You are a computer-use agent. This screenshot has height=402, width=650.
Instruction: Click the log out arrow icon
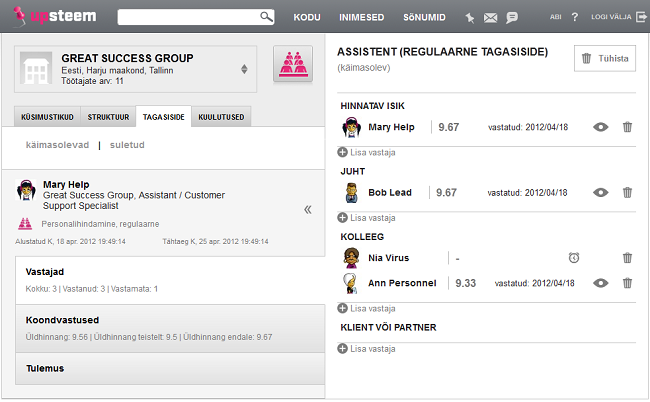(641, 17)
